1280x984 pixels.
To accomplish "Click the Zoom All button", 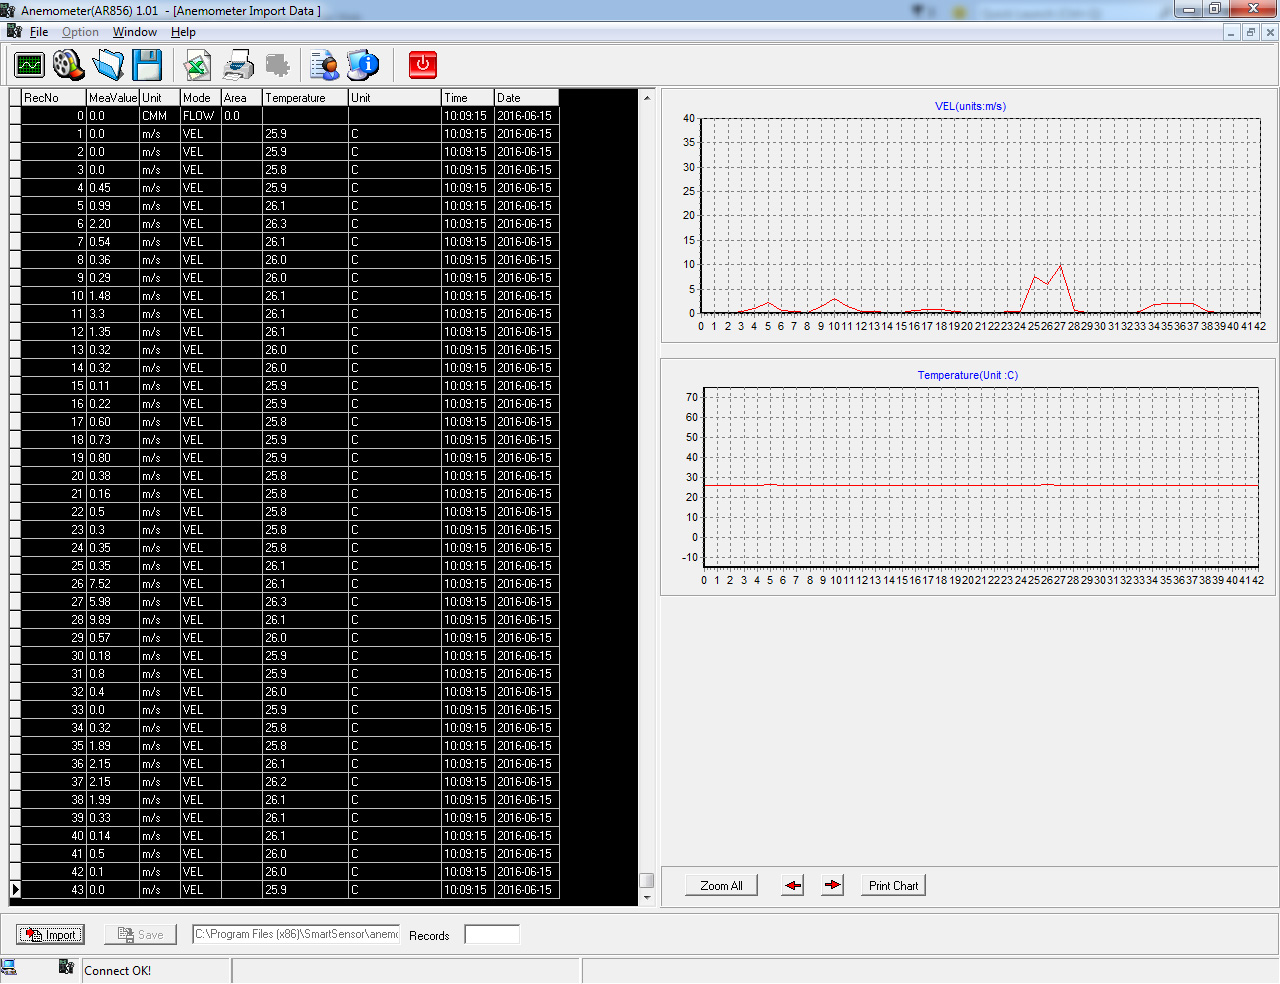I will (721, 886).
